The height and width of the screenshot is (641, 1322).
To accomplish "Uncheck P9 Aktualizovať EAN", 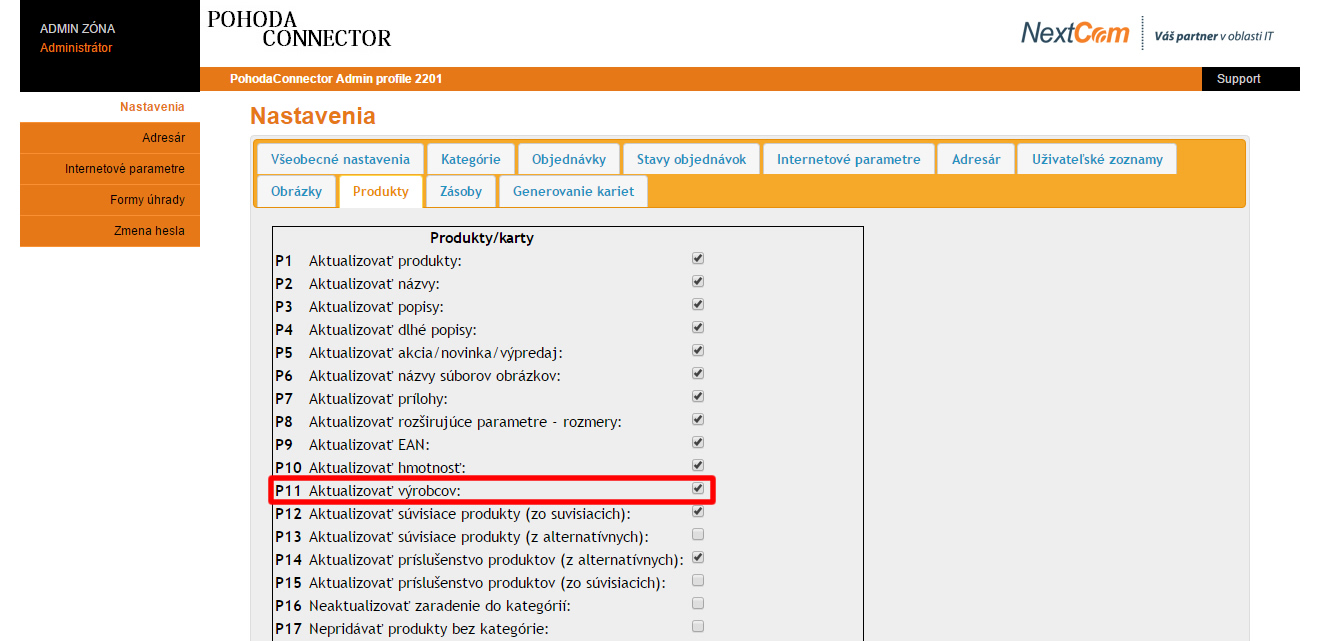I will (698, 442).
